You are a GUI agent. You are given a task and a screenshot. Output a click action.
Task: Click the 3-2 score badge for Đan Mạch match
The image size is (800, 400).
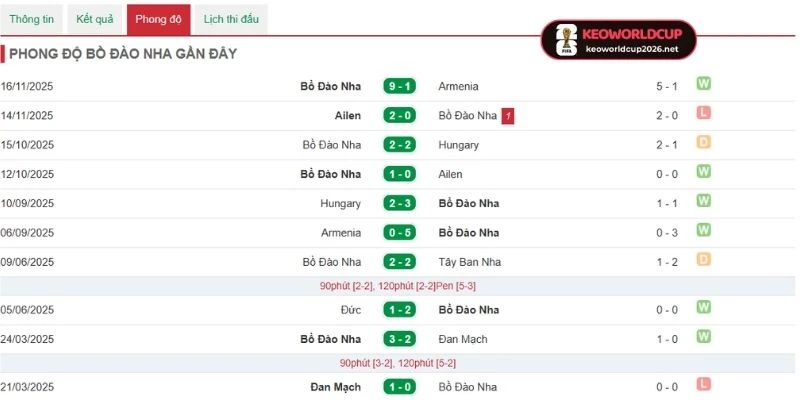point(399,339)
